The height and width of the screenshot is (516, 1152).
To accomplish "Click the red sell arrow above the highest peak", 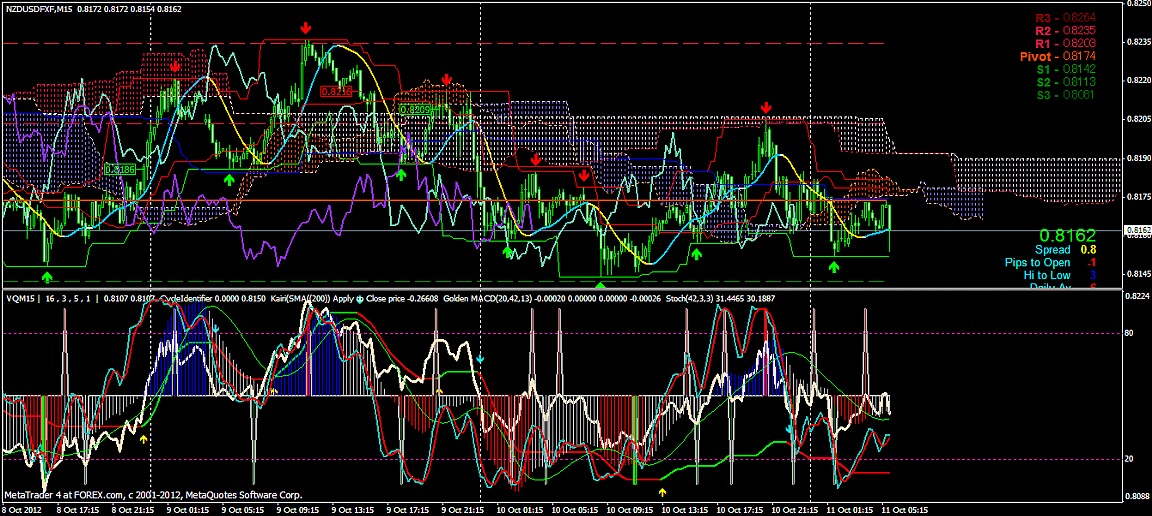I will tap(307, 31).
